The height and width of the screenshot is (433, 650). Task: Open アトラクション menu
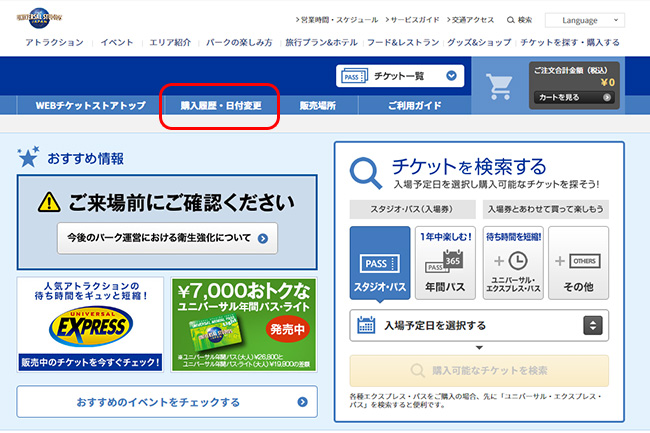[54, 43]
